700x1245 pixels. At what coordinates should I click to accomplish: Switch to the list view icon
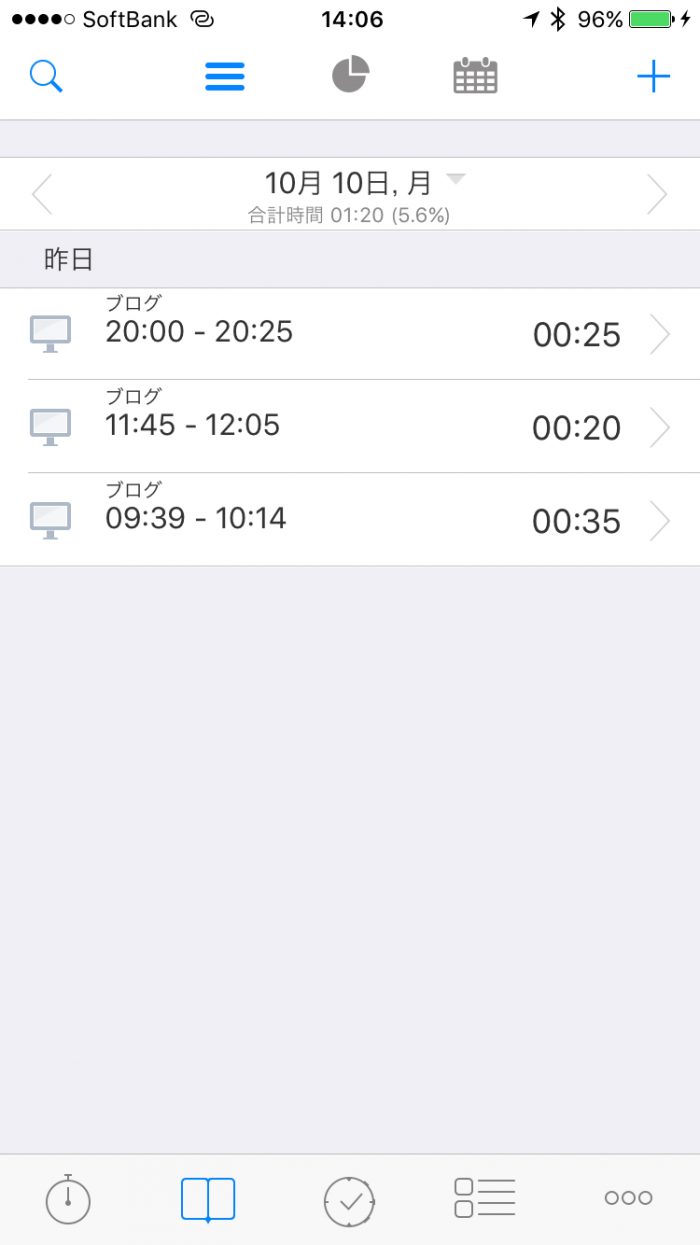point(225,77)
